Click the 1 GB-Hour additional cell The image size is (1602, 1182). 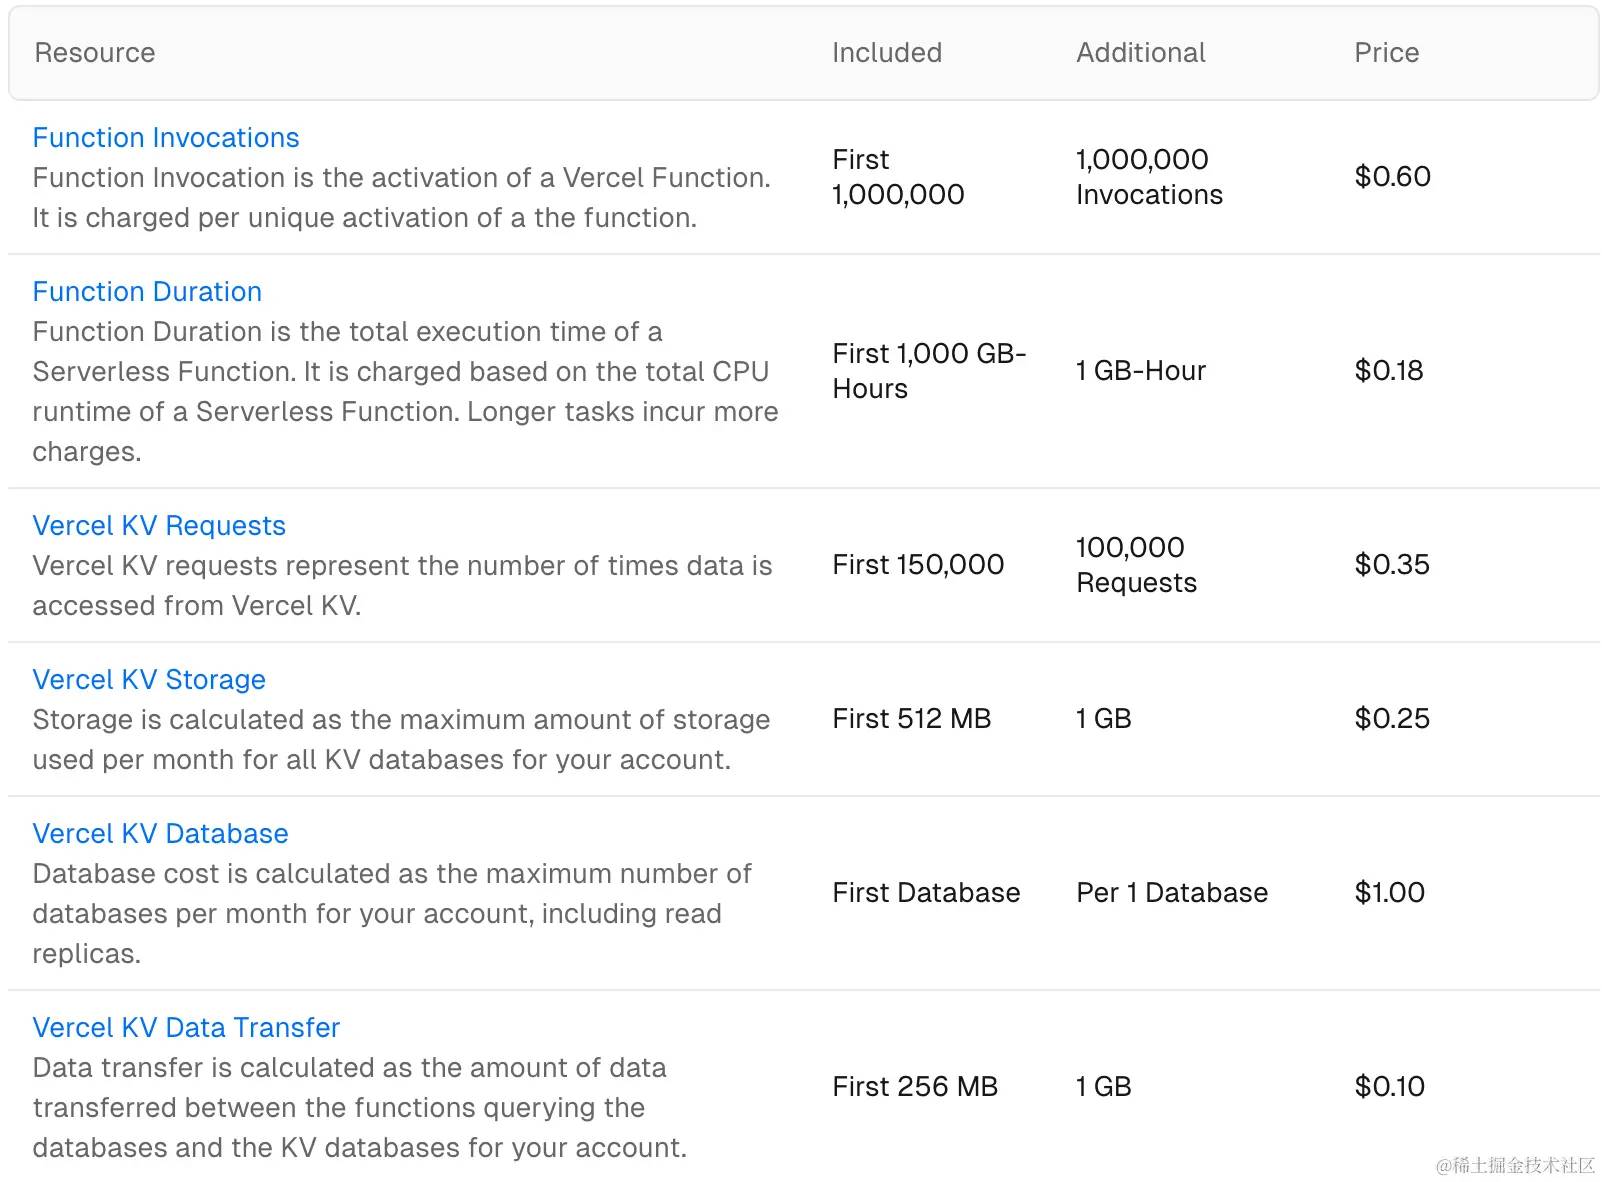coord(1141,371)
